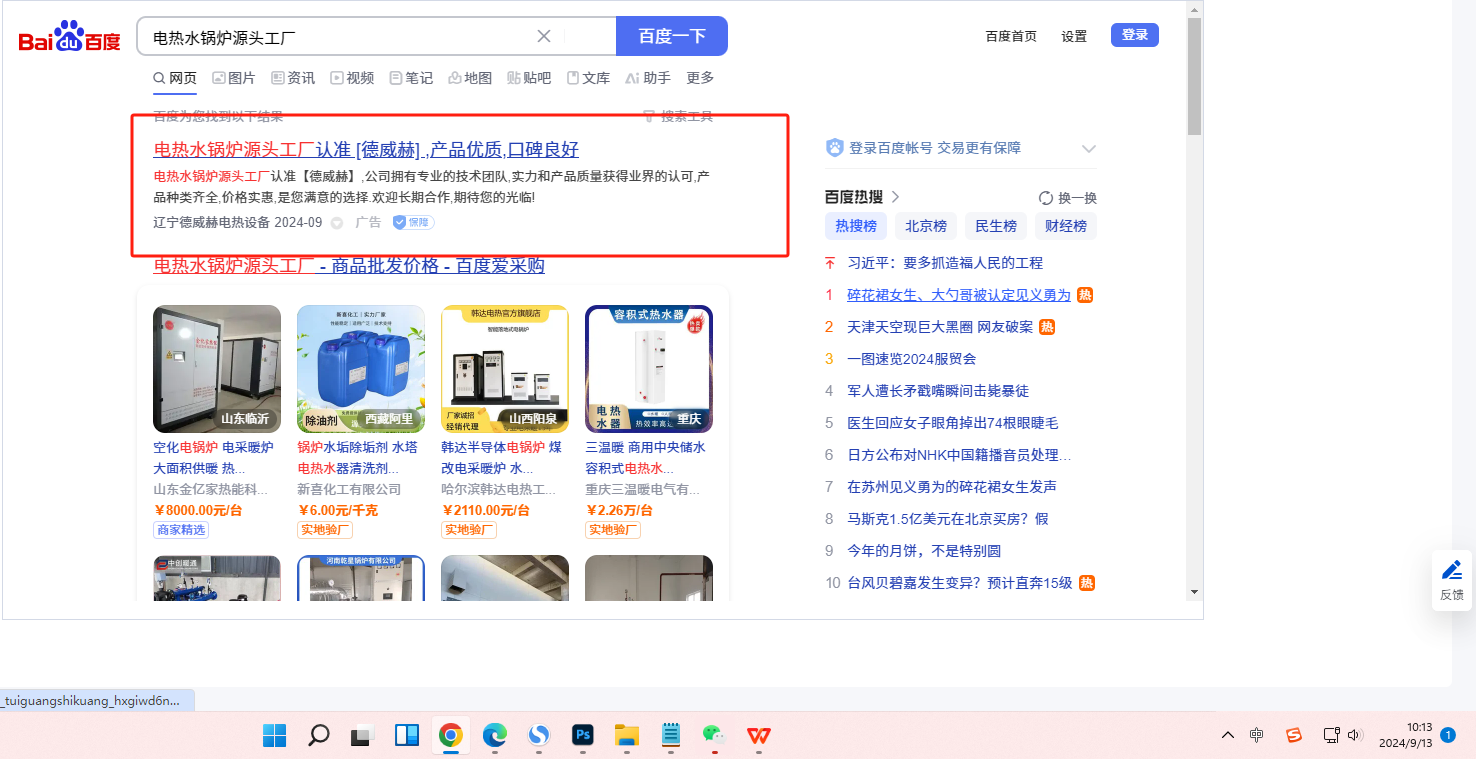This screenshot has width=1476, height=759.
Task: Select the 热搜榜 tab
Action: coord(856,226)
